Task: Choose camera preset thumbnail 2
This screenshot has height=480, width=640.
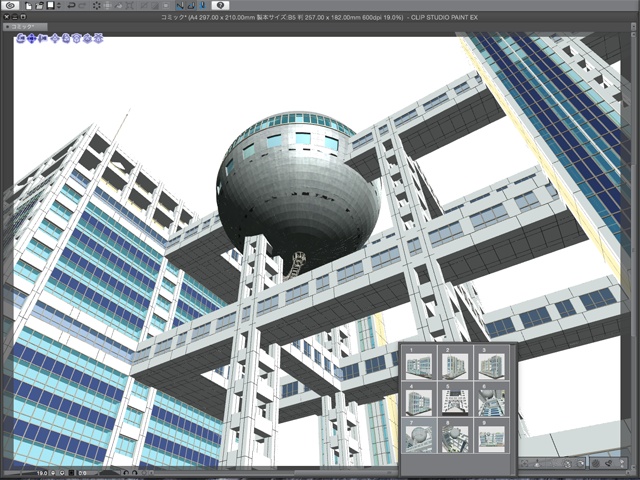Action: coord(456,363)
